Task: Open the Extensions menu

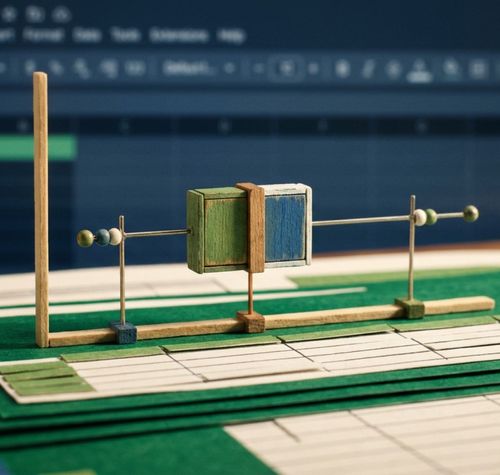Action: [179, 35]
